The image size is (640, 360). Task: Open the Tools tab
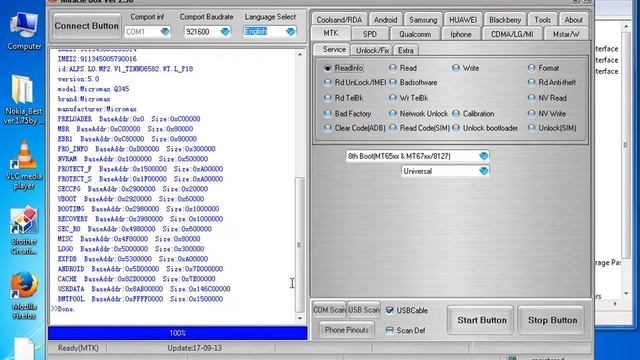(542, 20)
